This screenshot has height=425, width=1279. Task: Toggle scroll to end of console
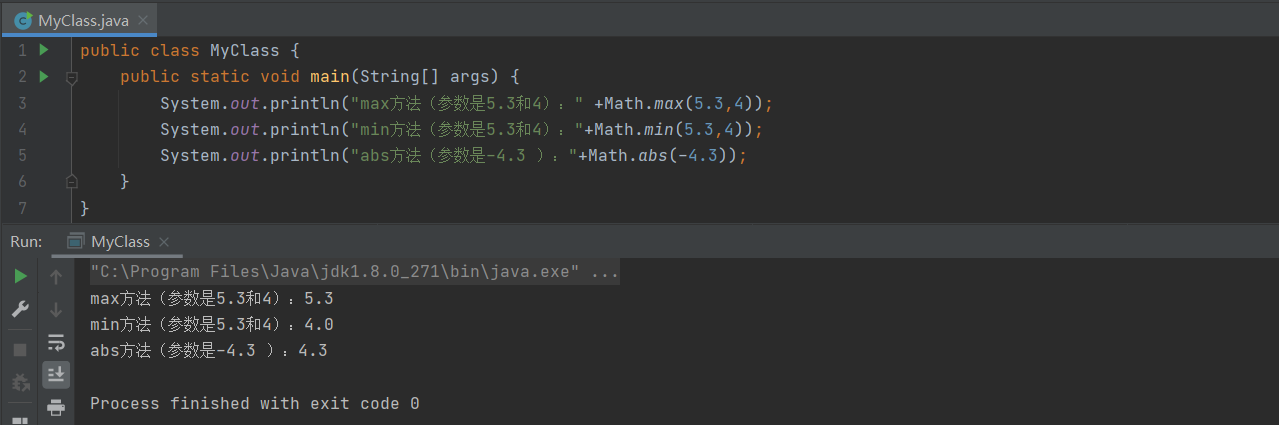point(56,374)
